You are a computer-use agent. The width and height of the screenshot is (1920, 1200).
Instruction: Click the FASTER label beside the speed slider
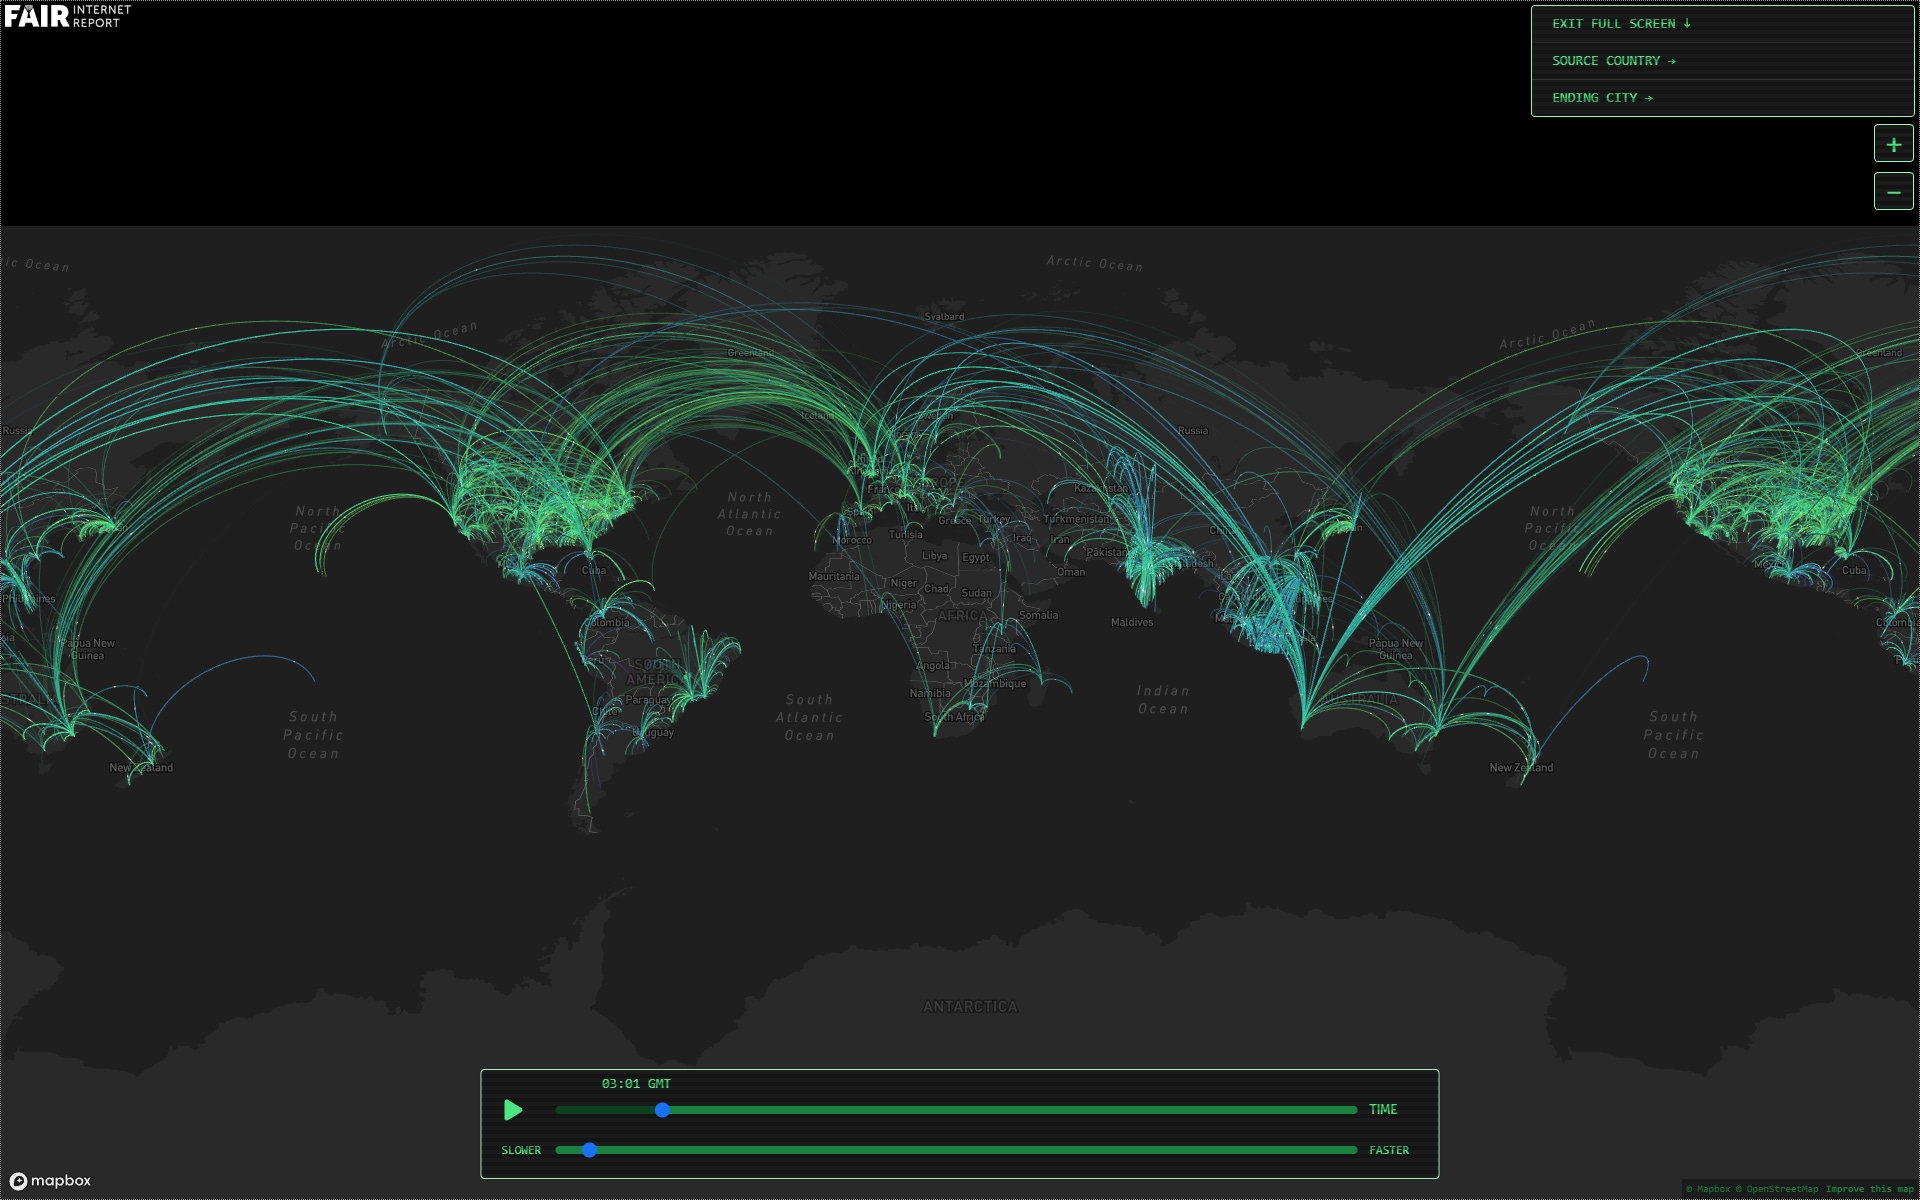(x=1388, y=1151)
